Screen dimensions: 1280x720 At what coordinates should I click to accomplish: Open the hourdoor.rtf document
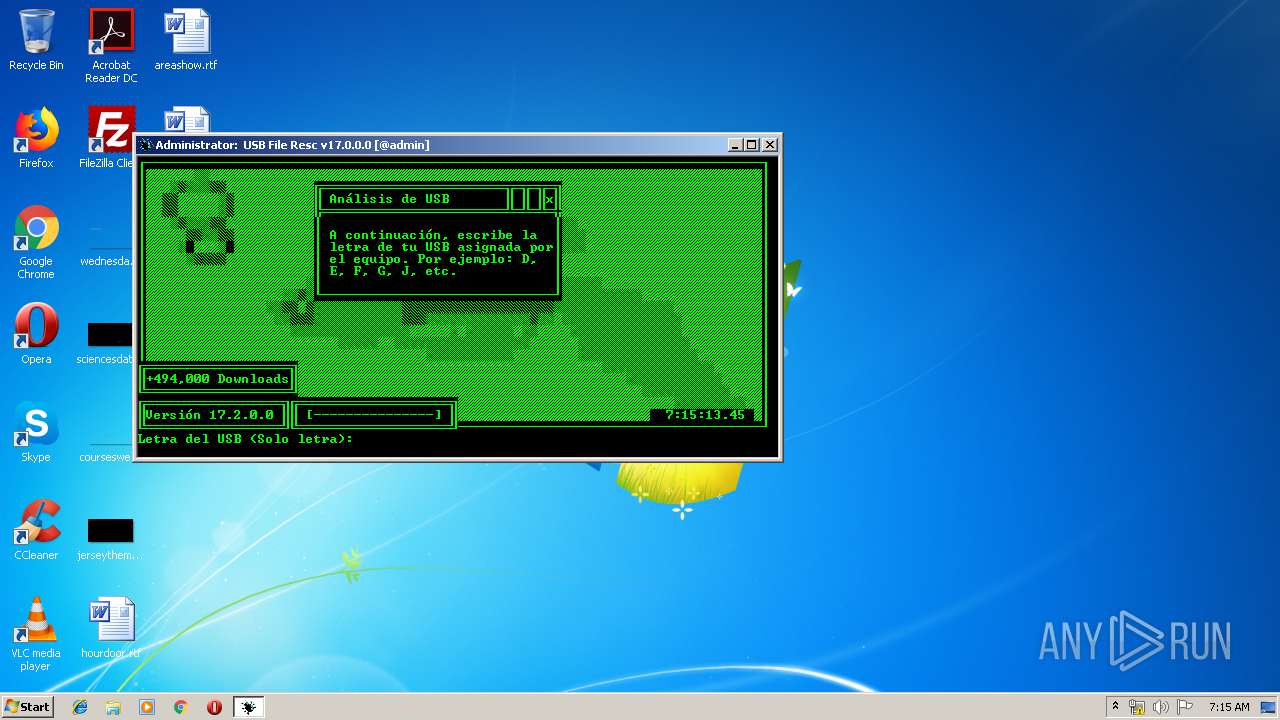(110, 628)
